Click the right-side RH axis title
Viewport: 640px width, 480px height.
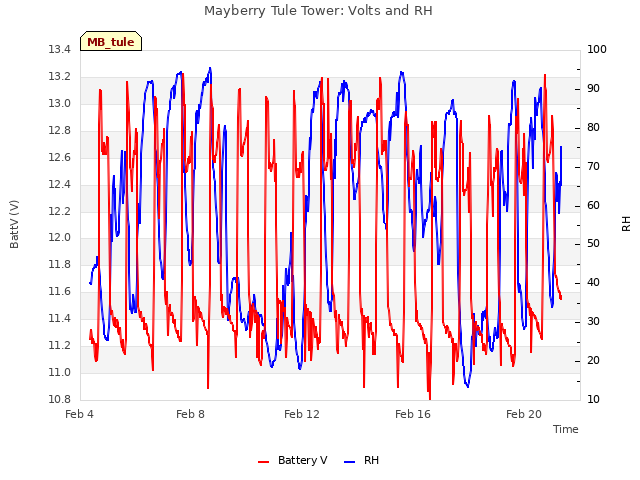coord(626,224)
